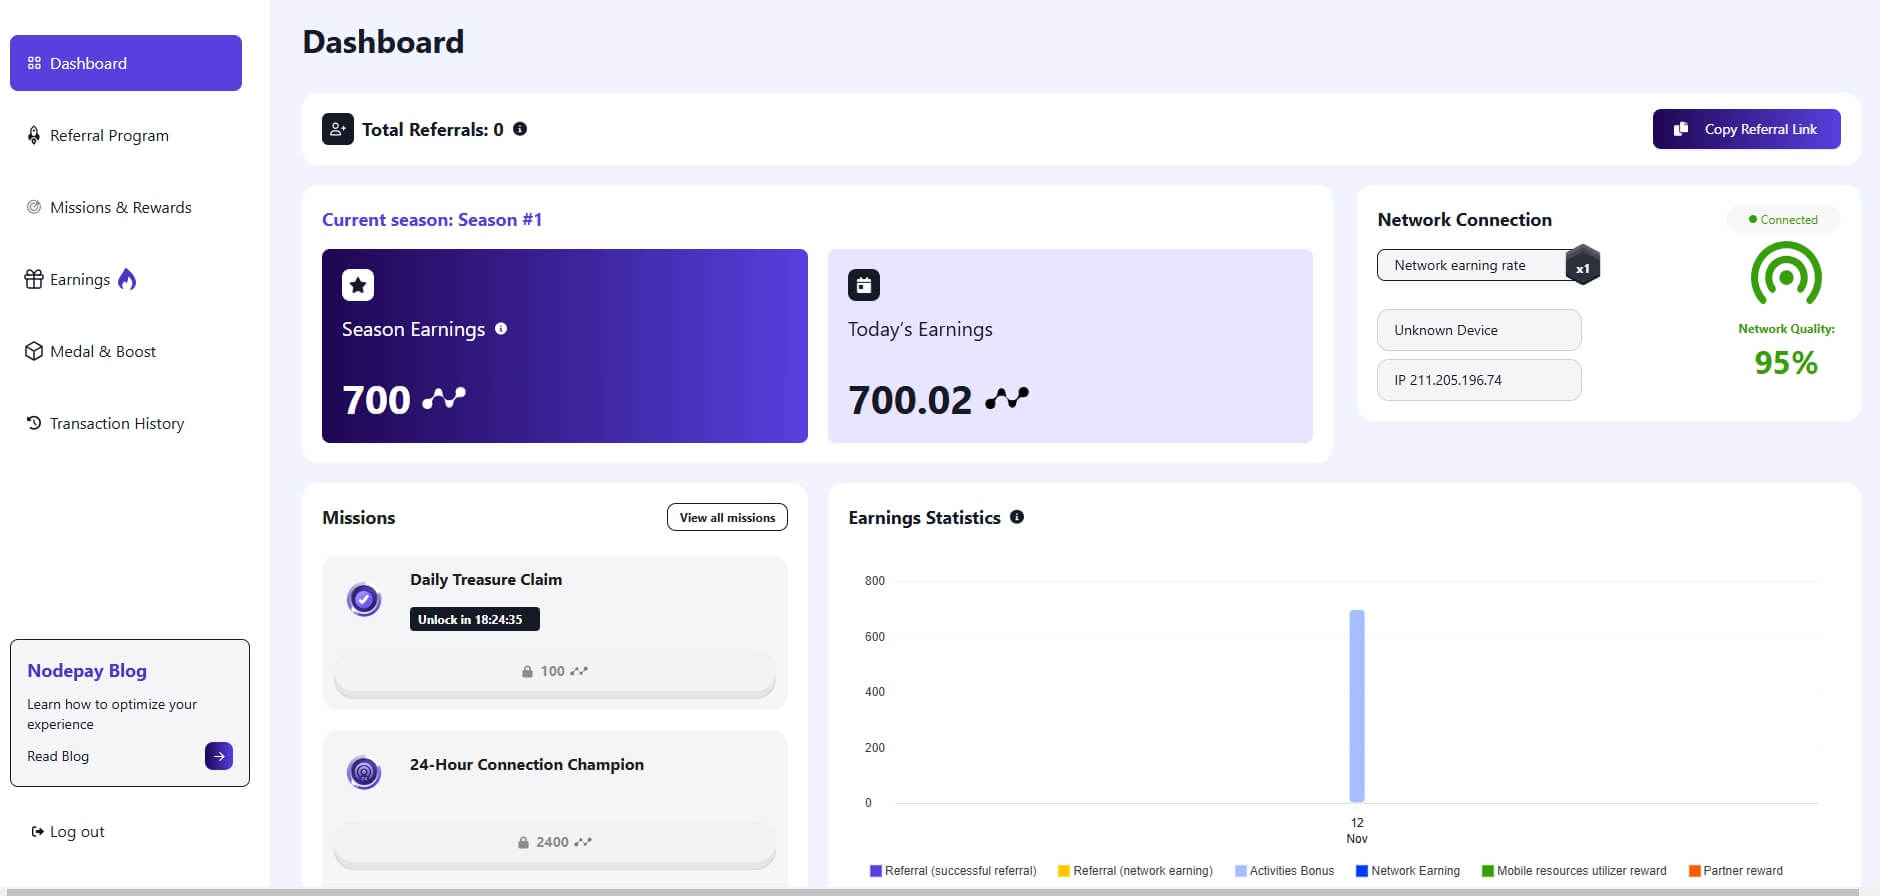
Task: Toggle Activities Bonus legend swatch
Action: pyautogui.click(x=1241, y=871)
